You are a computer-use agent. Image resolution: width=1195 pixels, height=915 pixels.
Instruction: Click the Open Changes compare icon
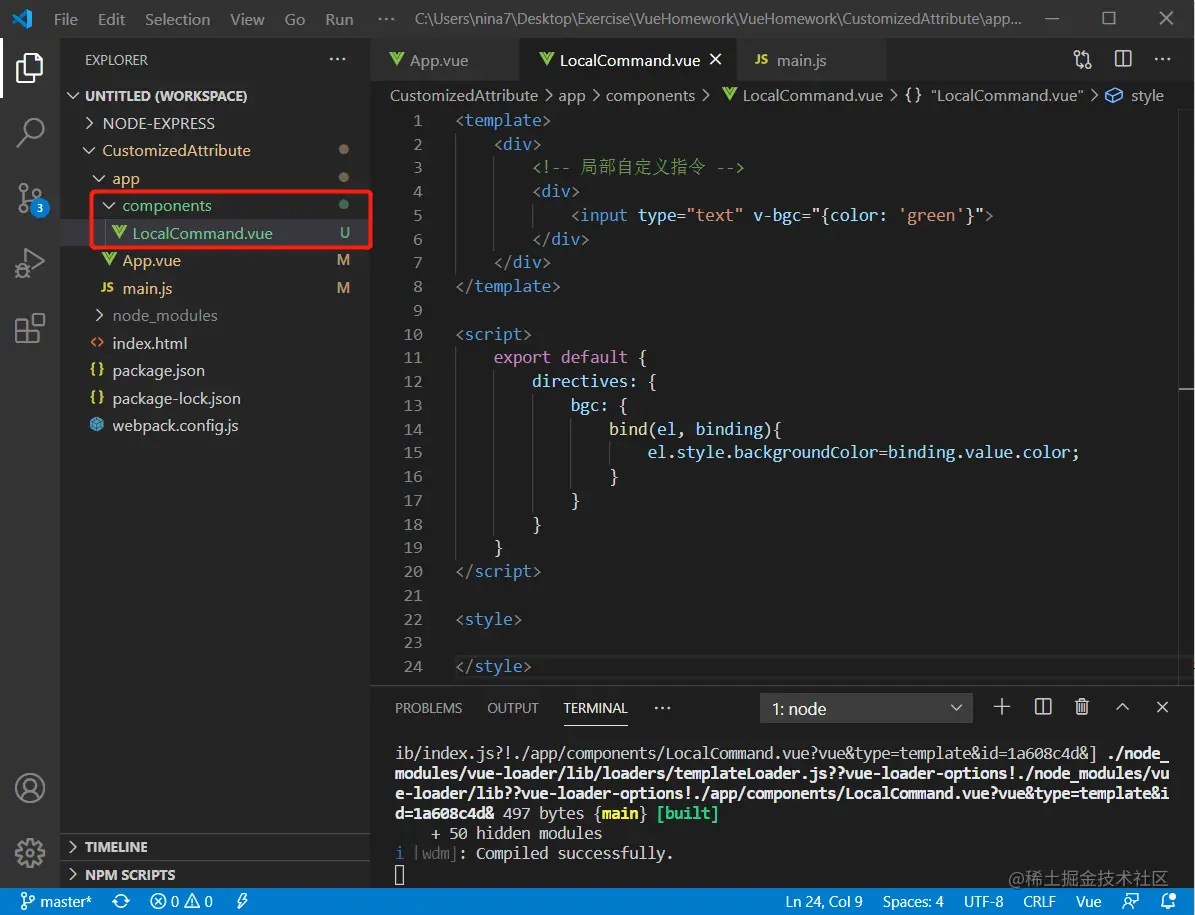click(1082, 59)
